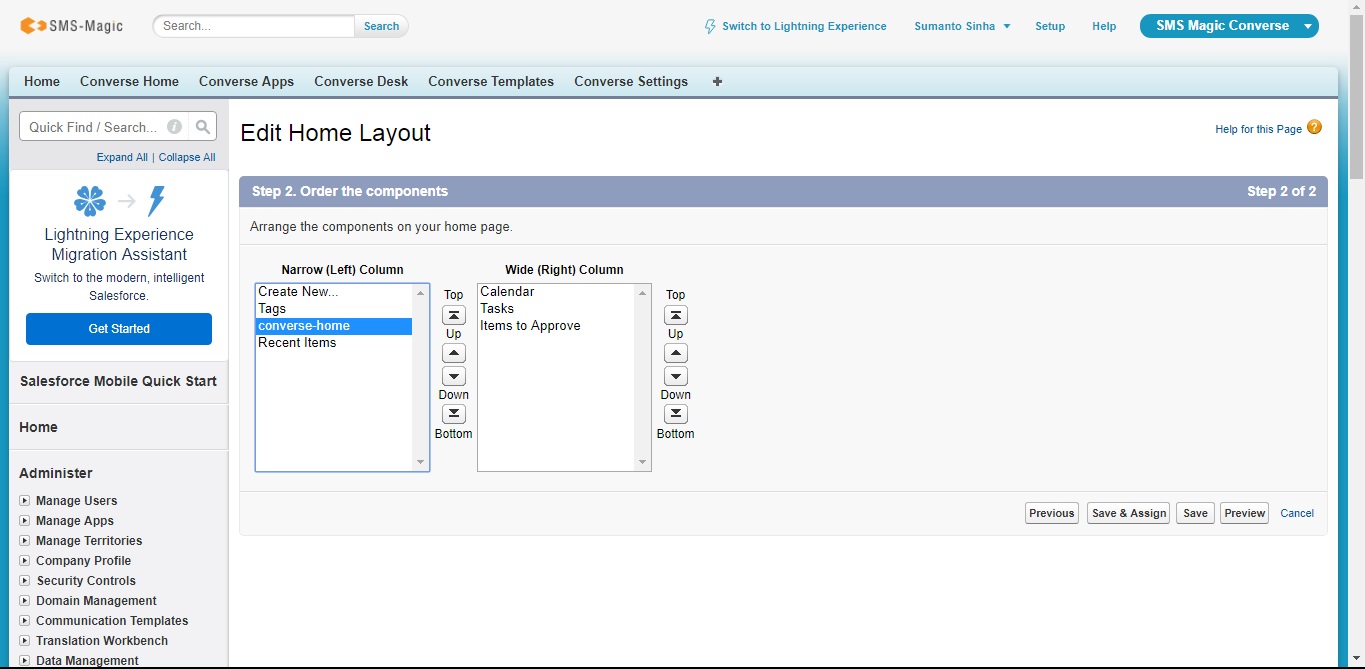The image size is (1365, 669).
Task: Select Tasks in wide column list
Action: click(556, 309)
